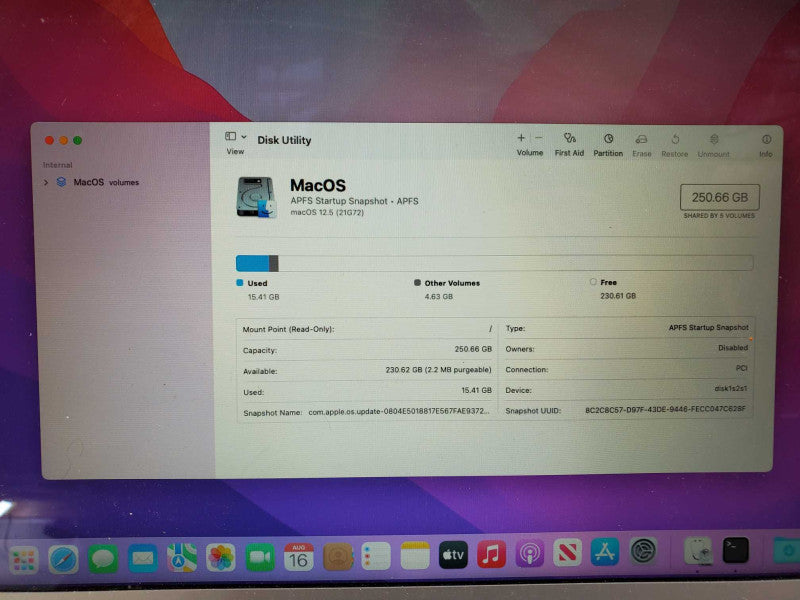Click the macOS 12.5 (21G72) version text
This screenshot has height=600, width=800.
click(327, 212)
